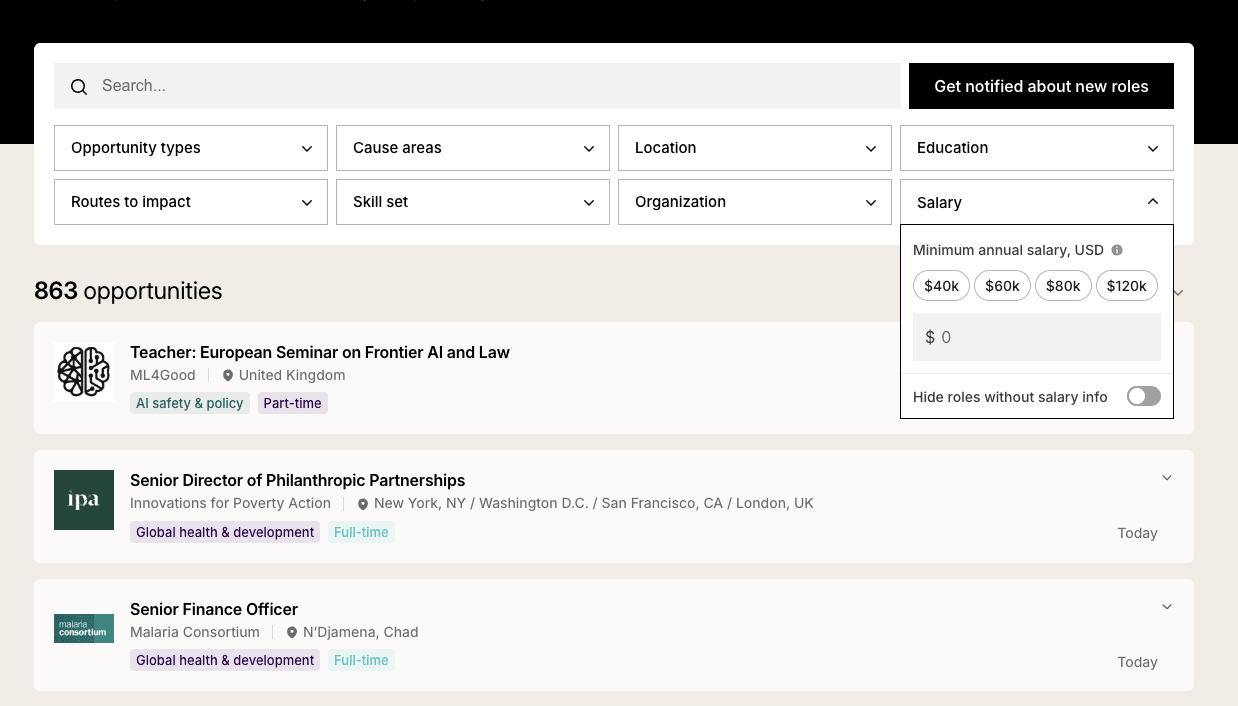1238x706 pixels.
Task: Click the Part-time tag
Action: tap(293, 403)
